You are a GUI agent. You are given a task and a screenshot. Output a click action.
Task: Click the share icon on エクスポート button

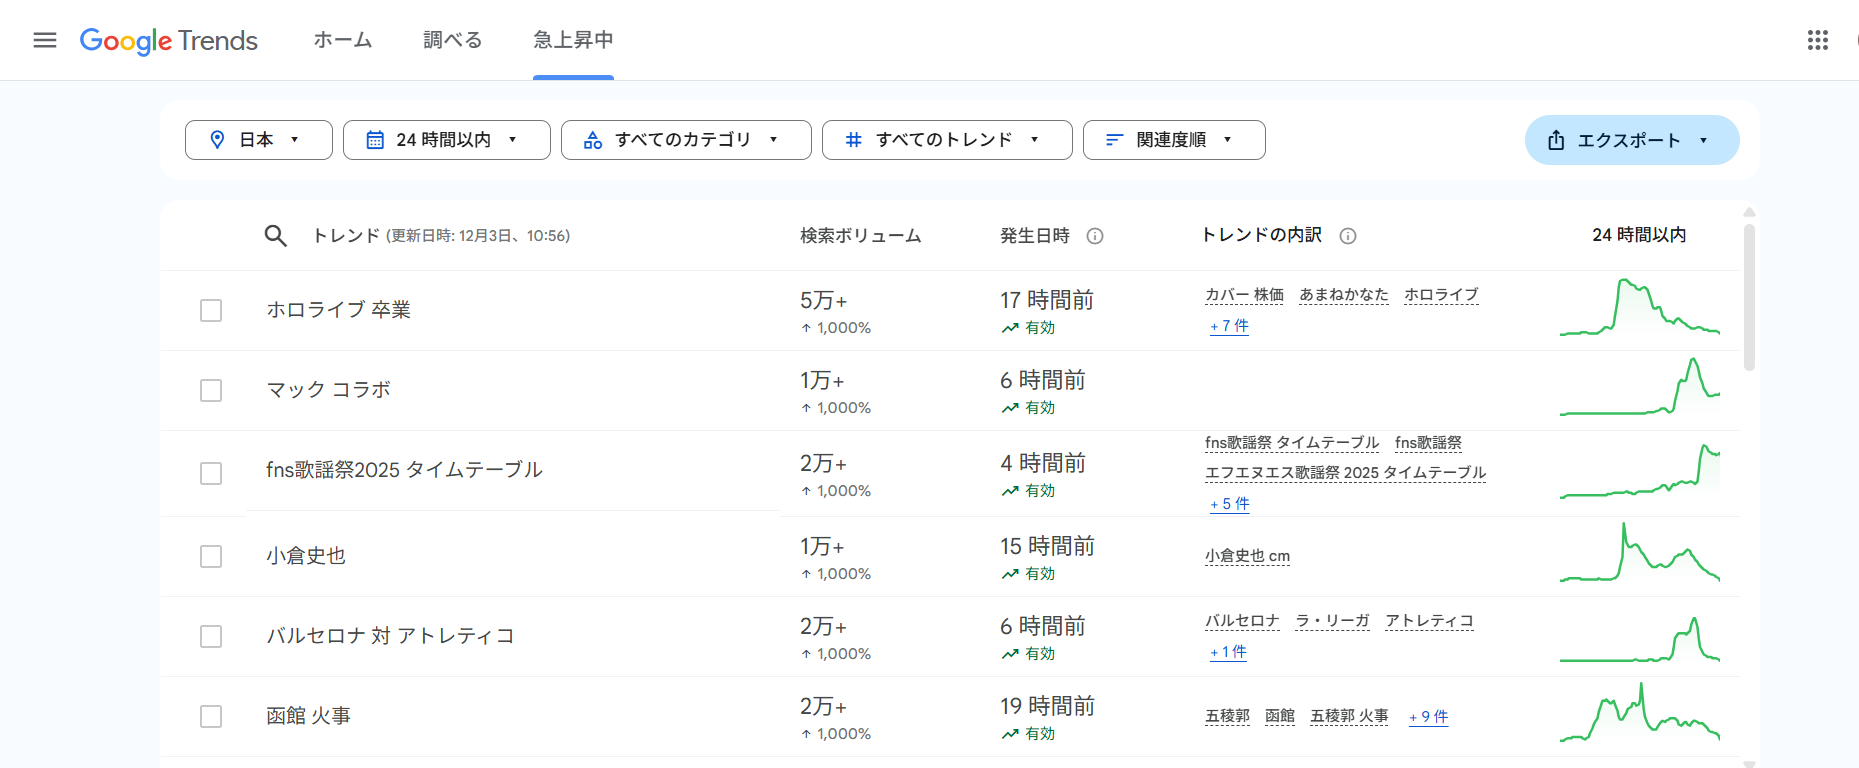click(x=1556, y=141)
